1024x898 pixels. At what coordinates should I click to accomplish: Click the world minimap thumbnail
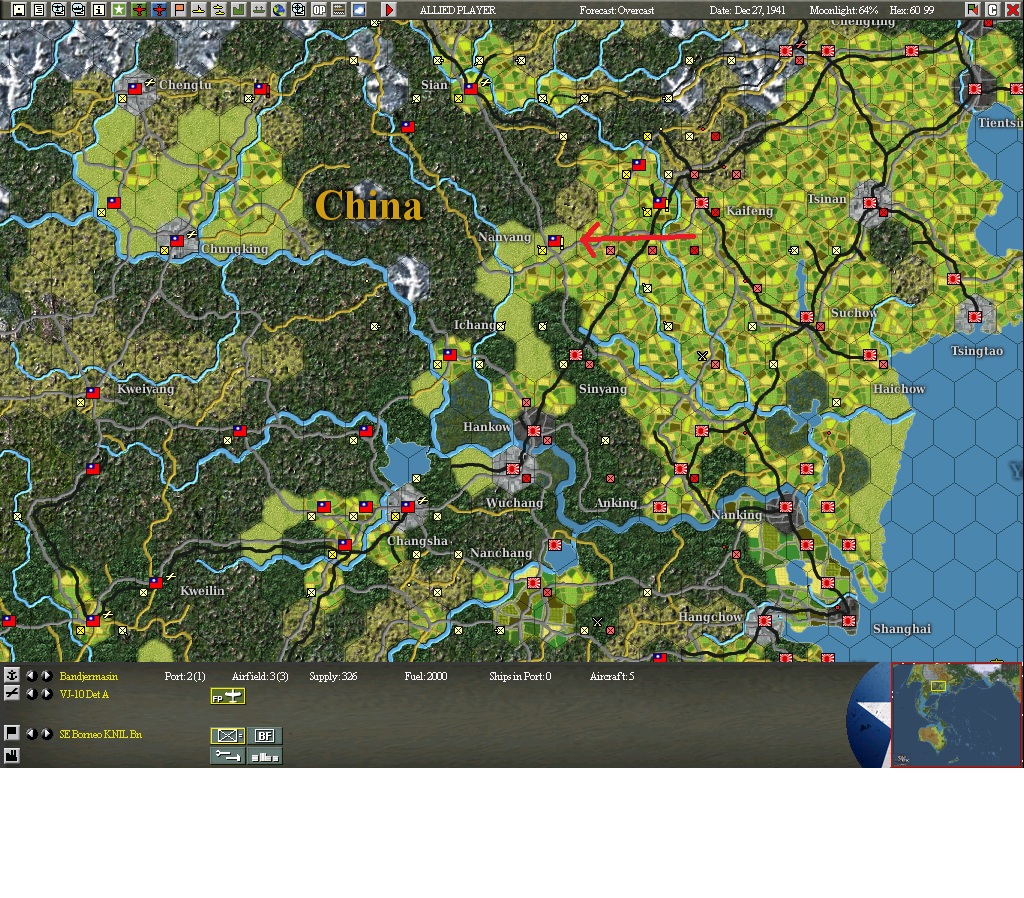click(x=956, y=714)
